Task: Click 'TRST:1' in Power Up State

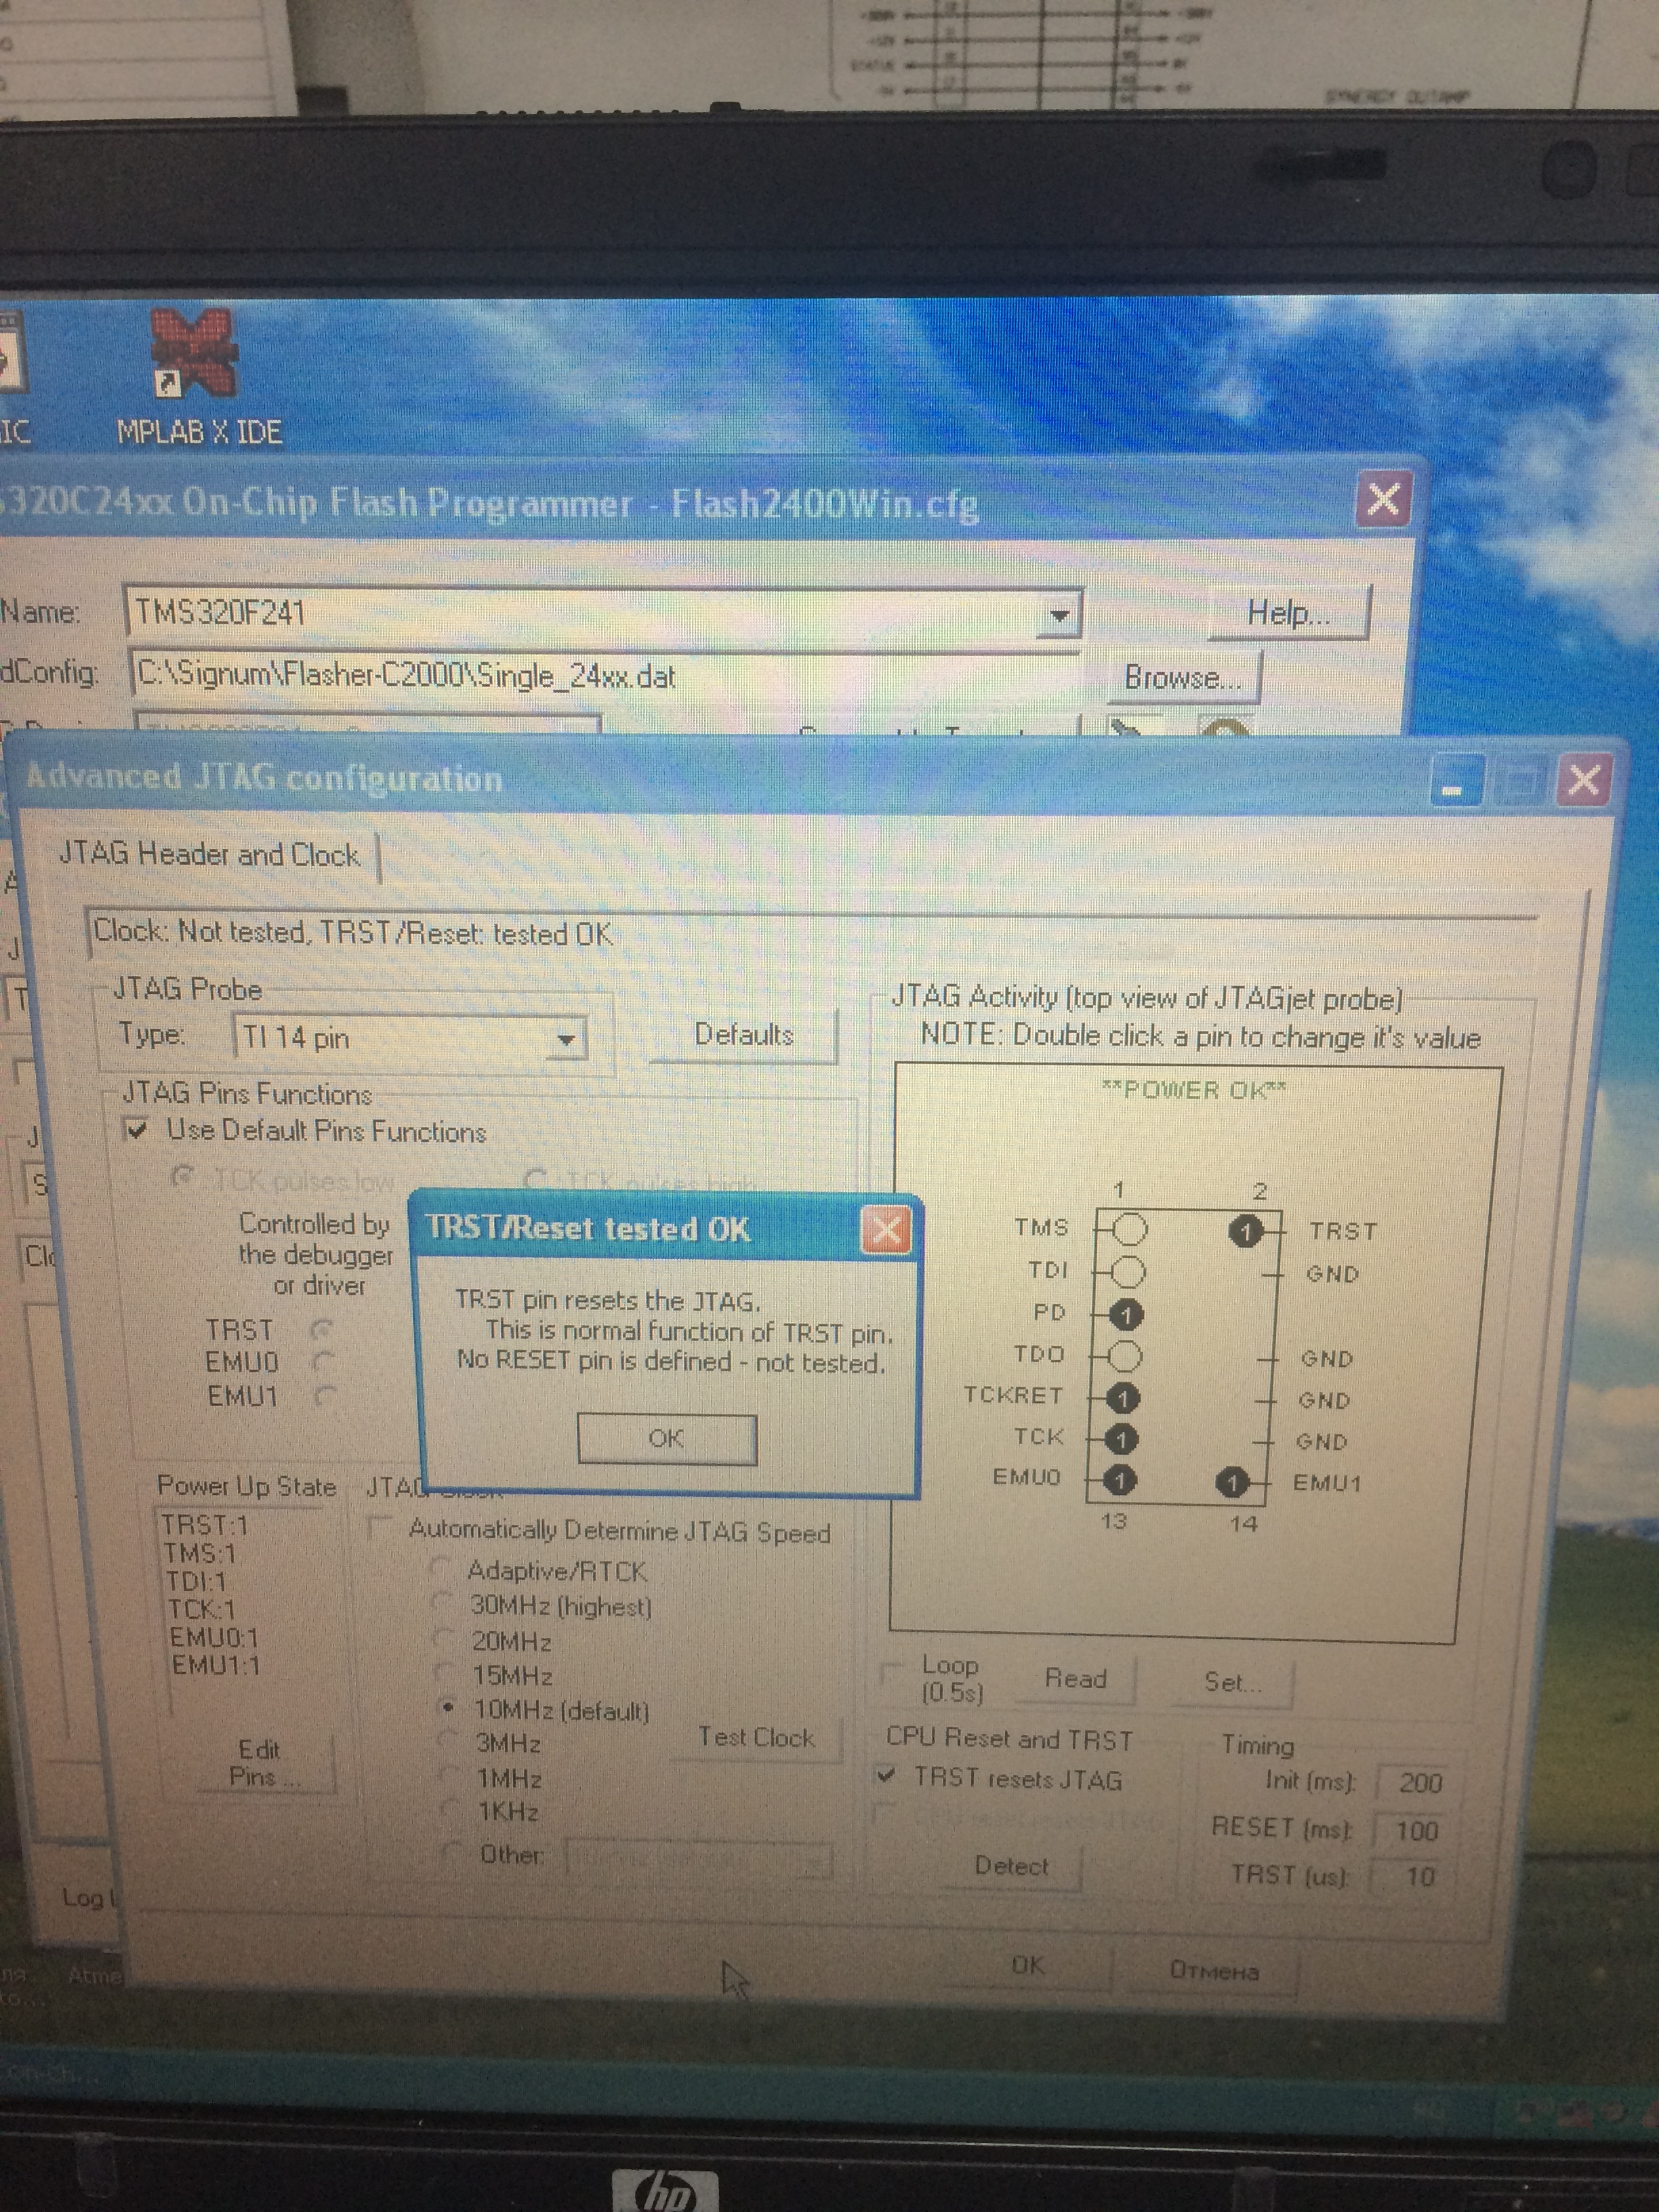Action: coord(205,1525)
